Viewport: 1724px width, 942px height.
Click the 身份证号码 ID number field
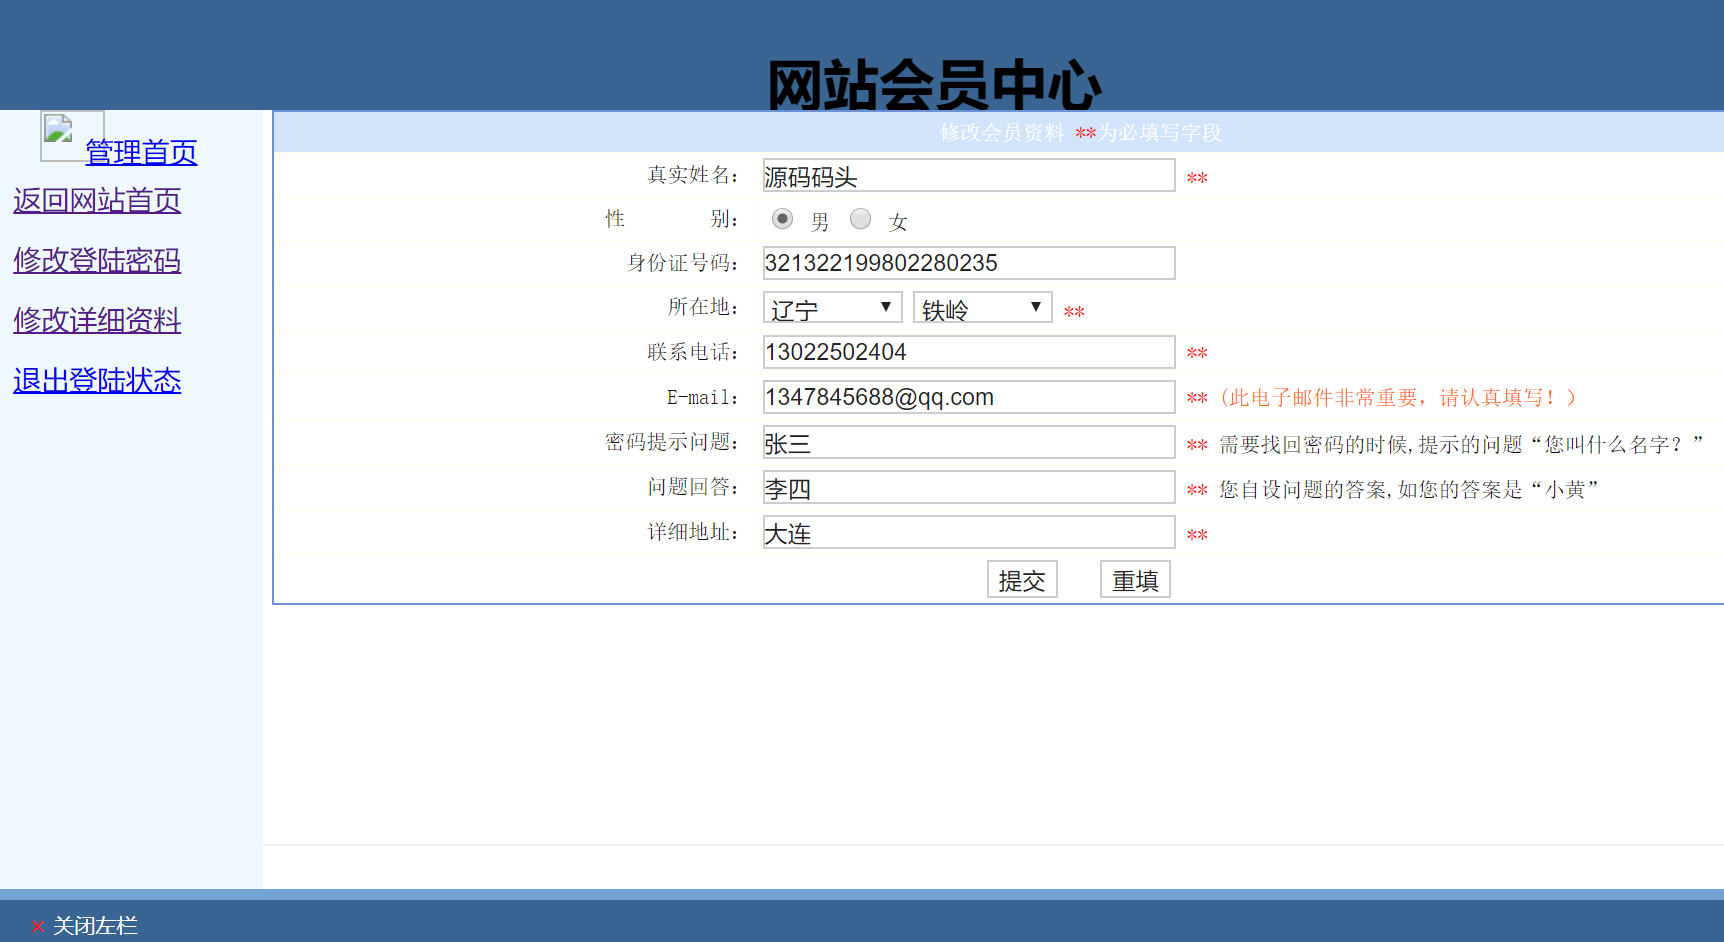point(966,263)
